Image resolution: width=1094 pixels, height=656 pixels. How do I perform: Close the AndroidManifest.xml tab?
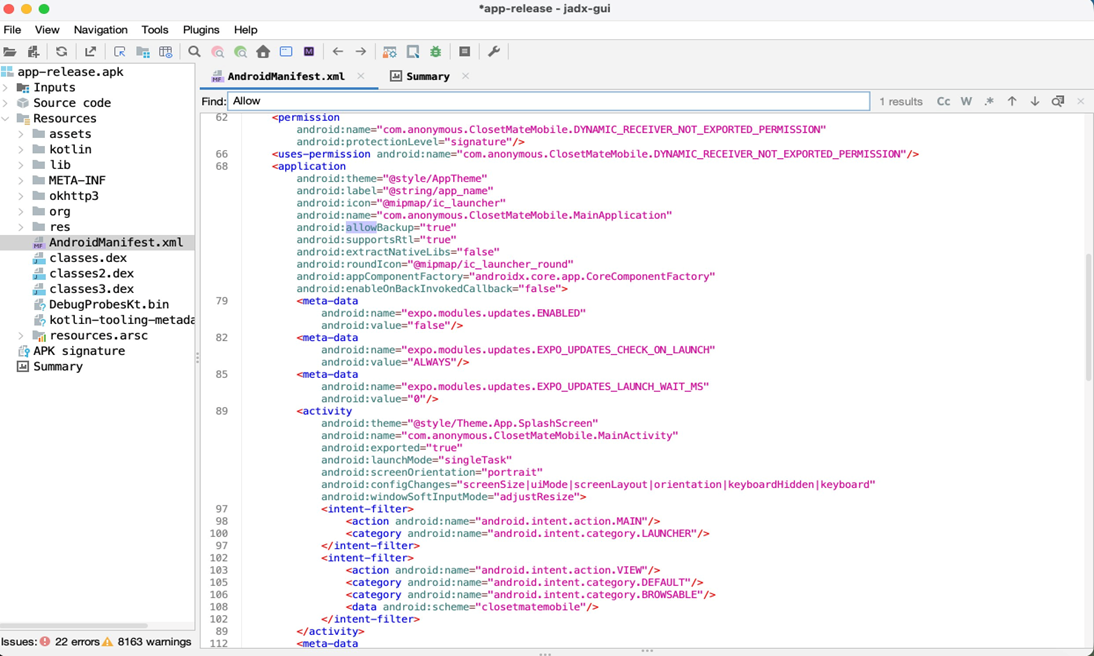361,76
